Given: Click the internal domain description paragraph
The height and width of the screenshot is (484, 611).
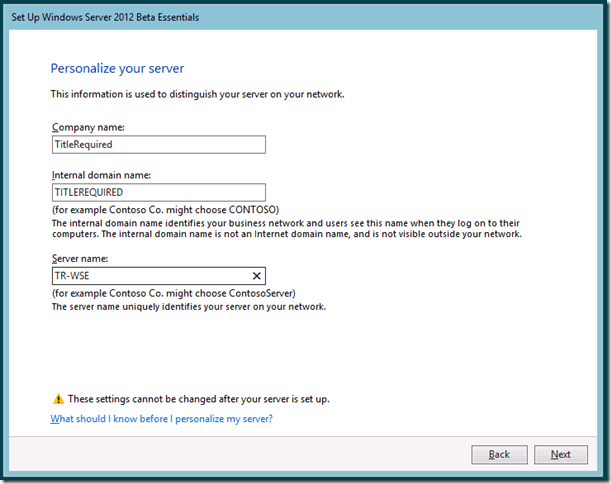Looking at the screenshot, I should (x=285, y=228).
